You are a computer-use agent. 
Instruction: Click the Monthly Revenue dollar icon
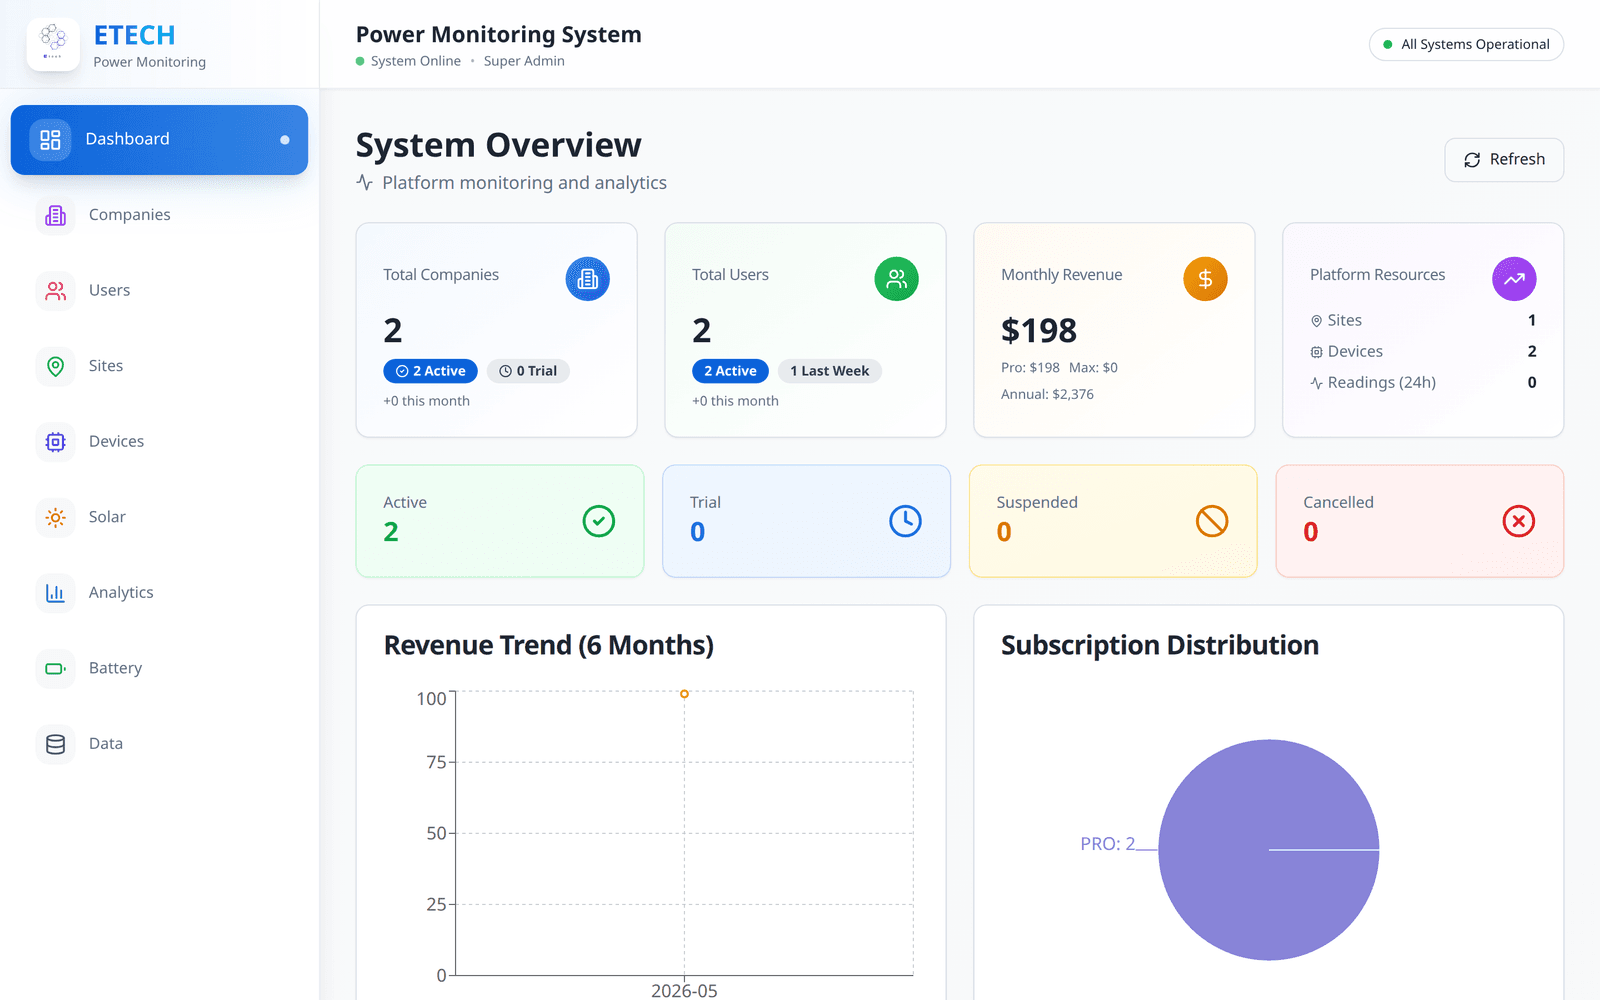[x=1205, y=279]
